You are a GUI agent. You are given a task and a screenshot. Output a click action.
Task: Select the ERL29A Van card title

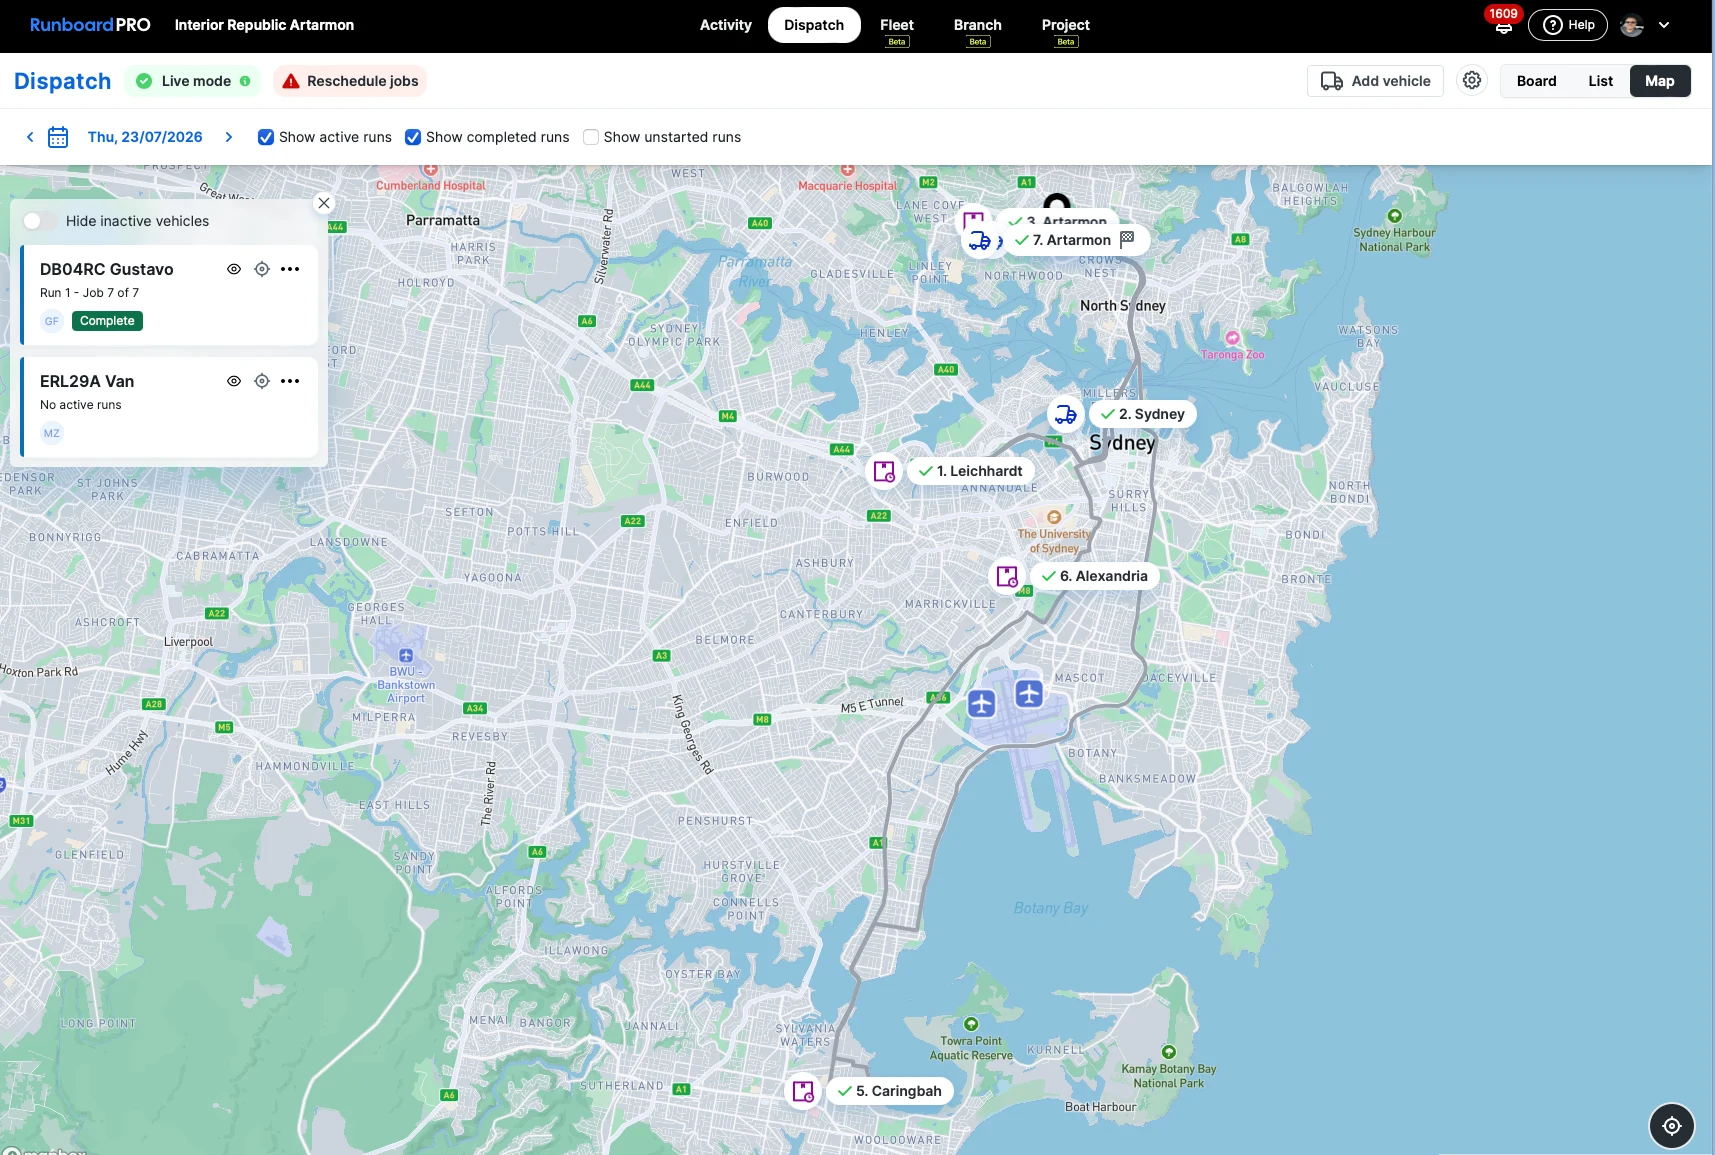tap(87, 381)
